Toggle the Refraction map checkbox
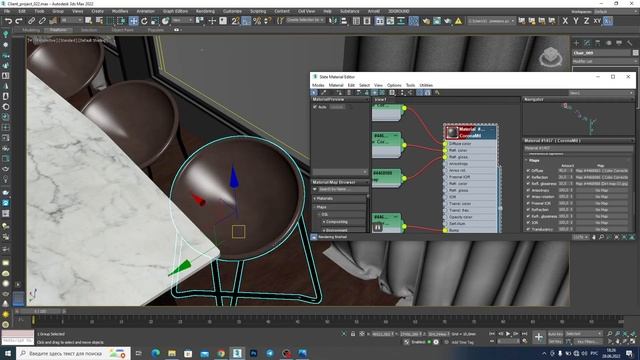 pyautogui.click(x=528, y=210)
